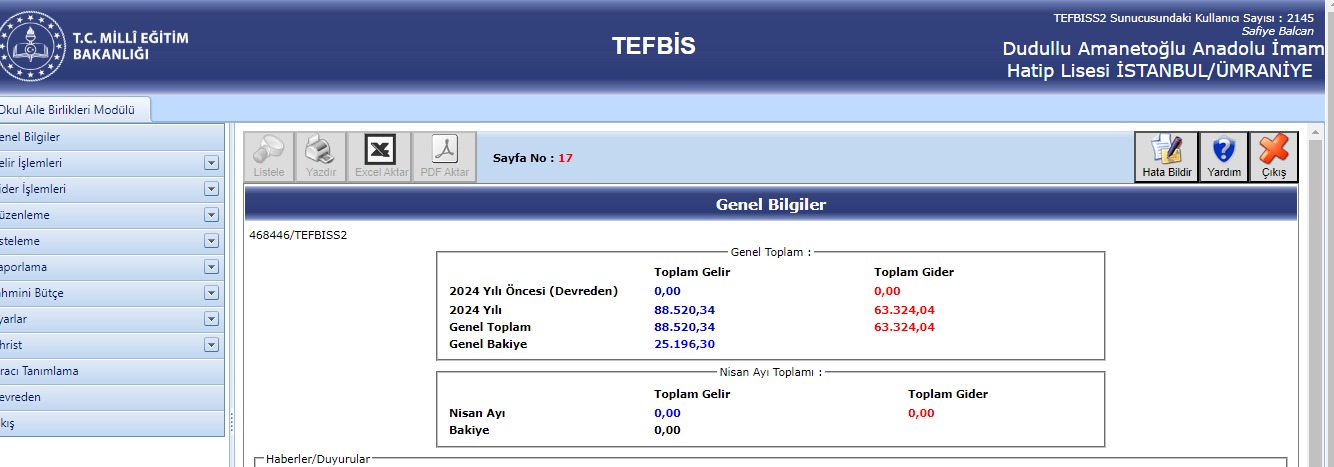Screen dimensions: 1334x467
Task: Click the Yazdır printer icon
Action: pos(321,157)
